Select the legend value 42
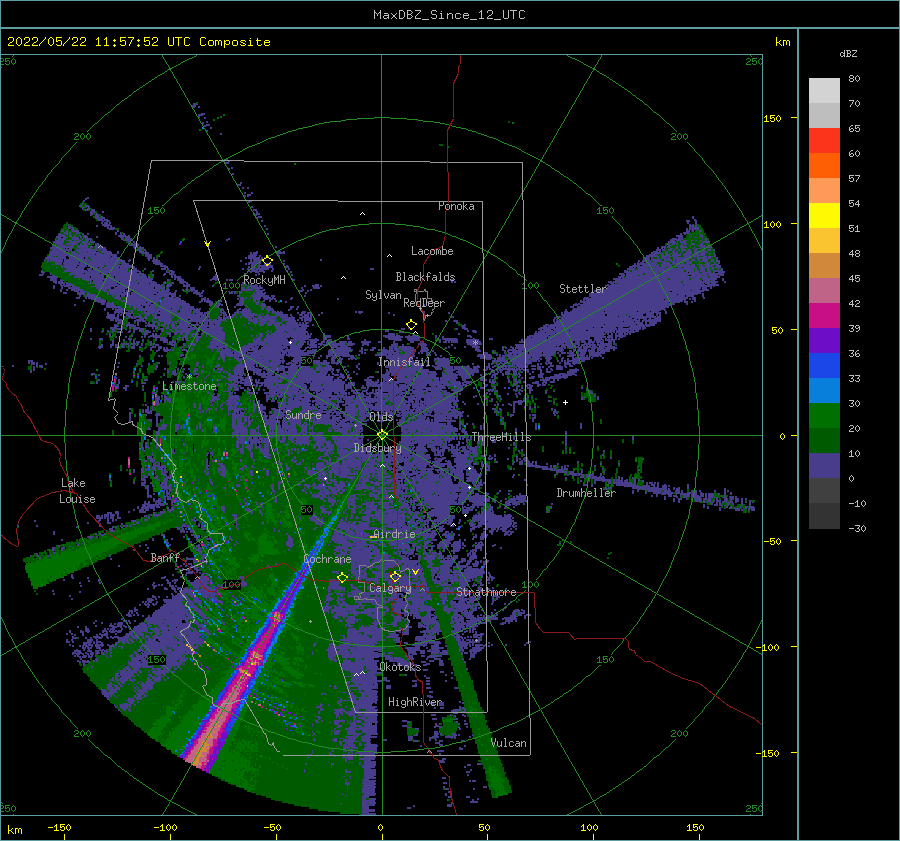 pos(854,304)
